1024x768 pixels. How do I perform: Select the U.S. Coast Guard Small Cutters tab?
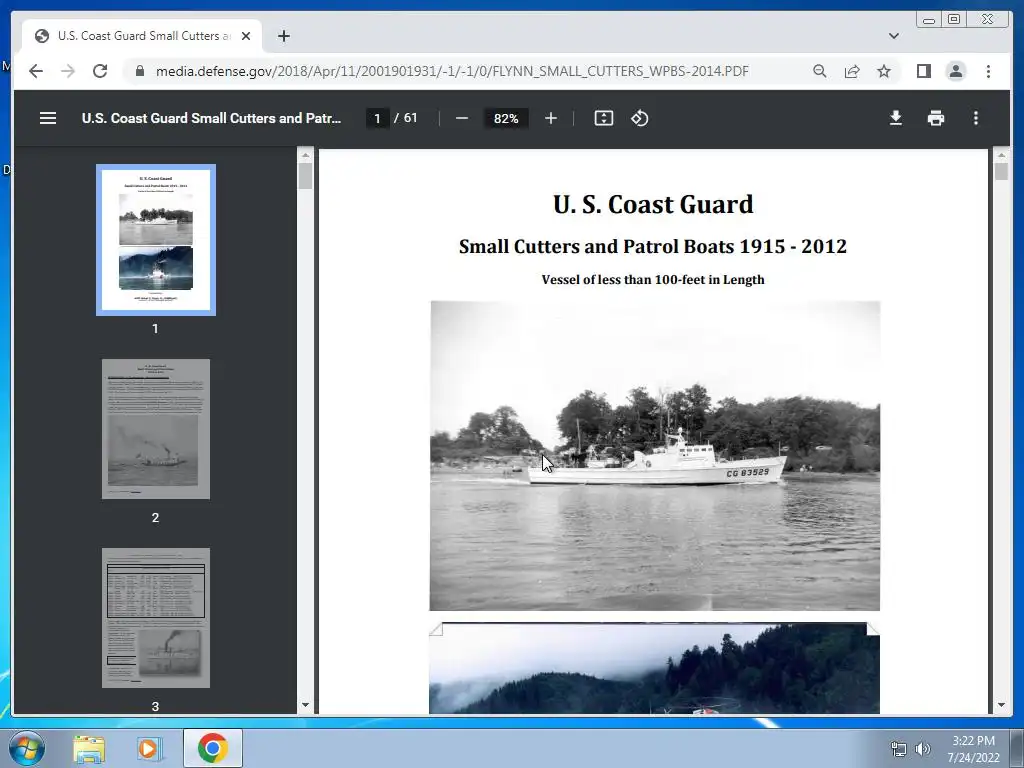tap(142, 36)
